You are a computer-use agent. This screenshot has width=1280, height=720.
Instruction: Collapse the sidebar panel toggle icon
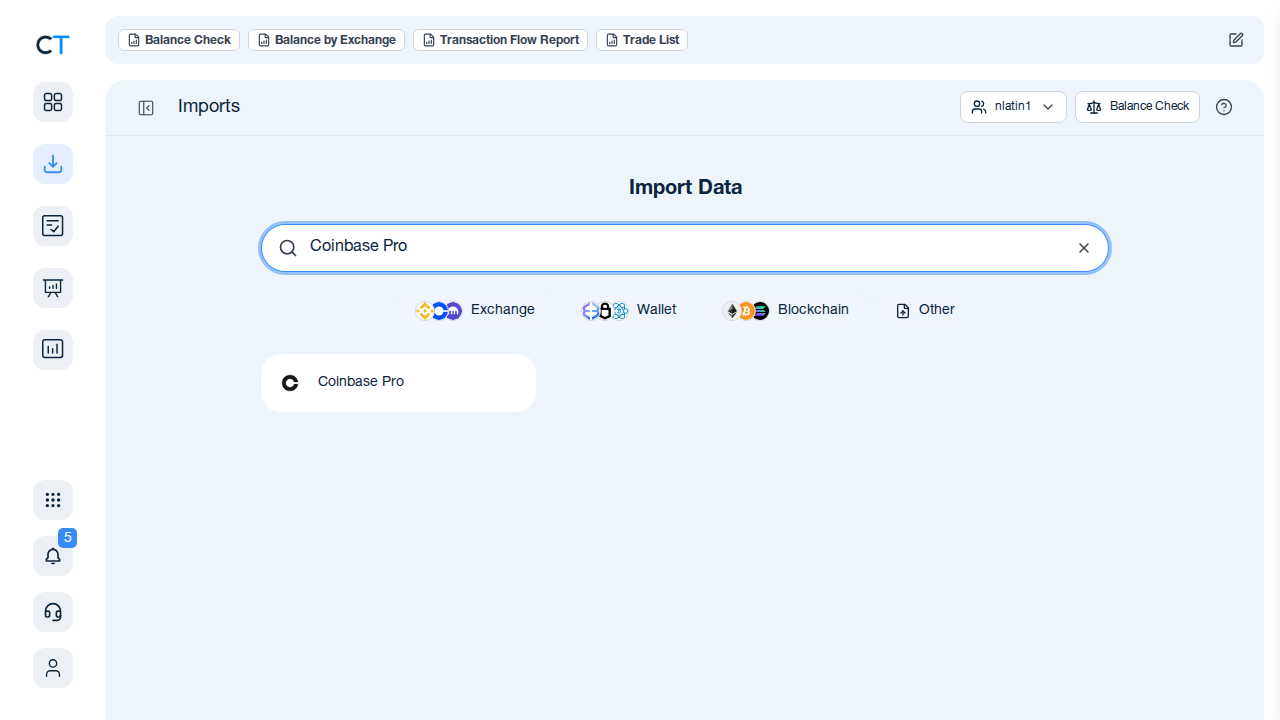click(146, 108)
